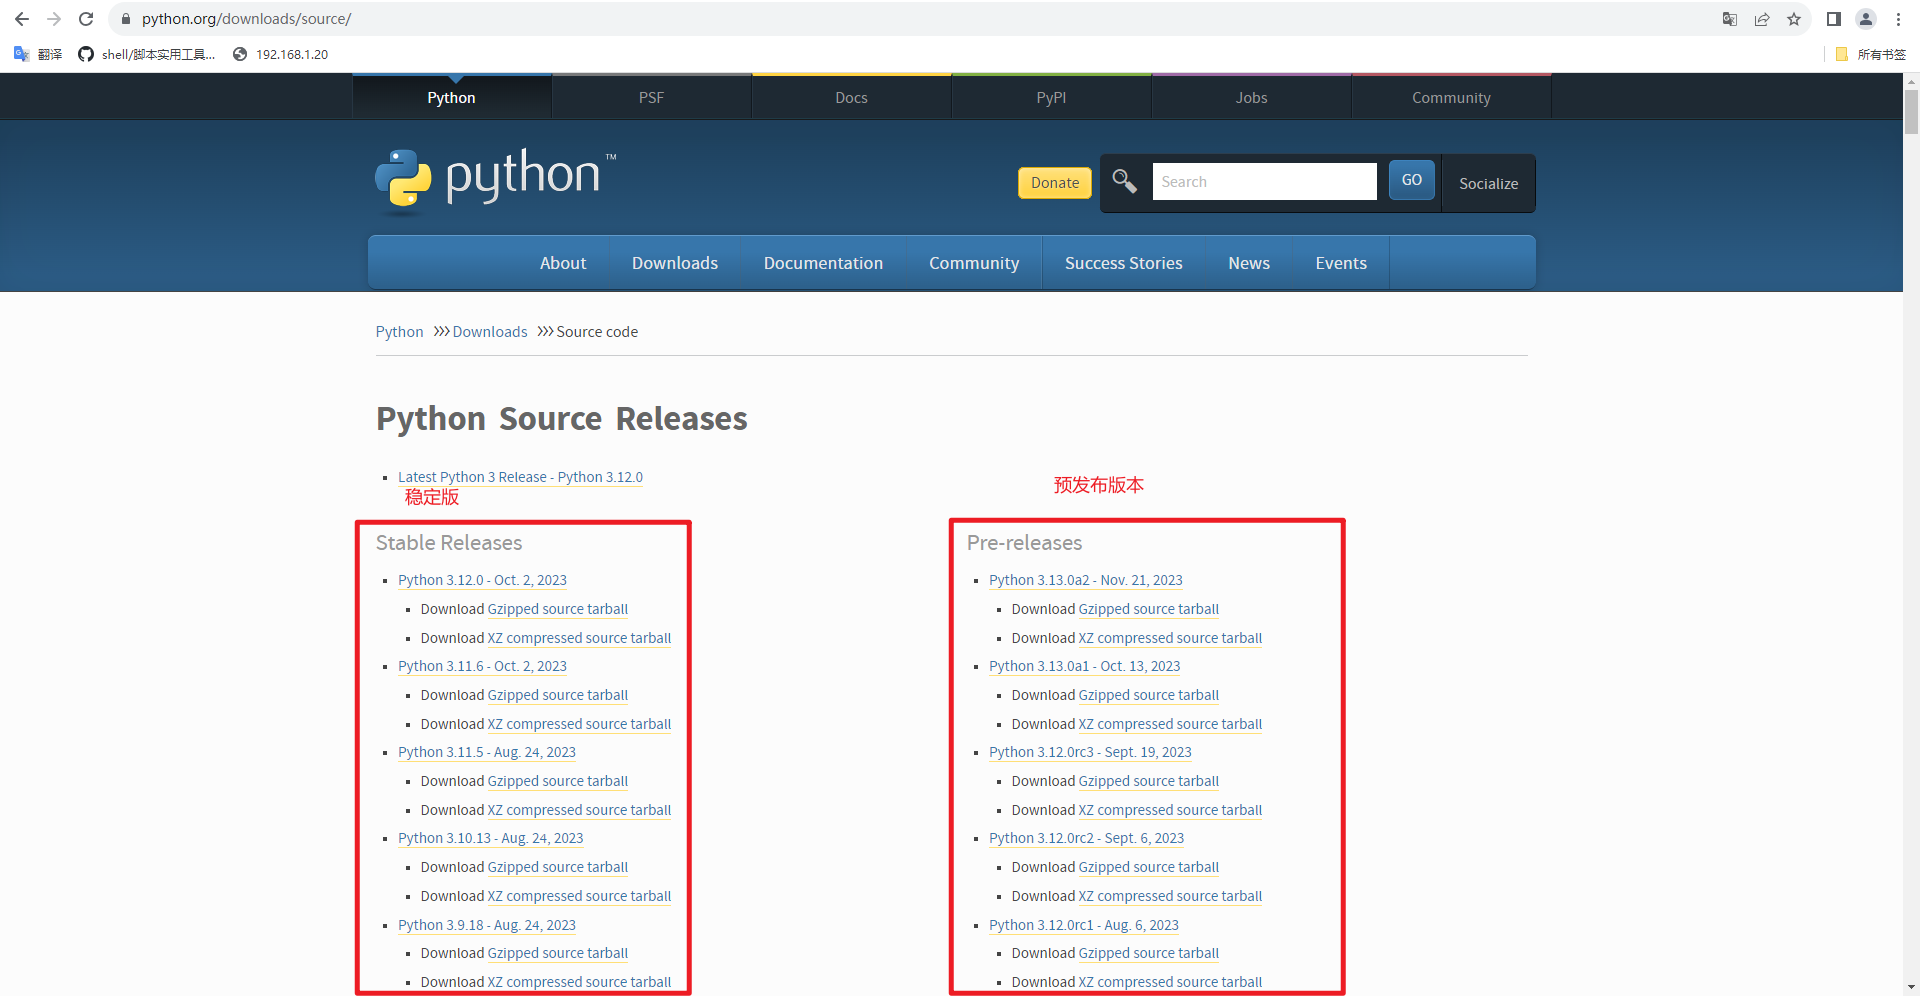Image resolution: width=1920 pixels, height=996 pixels.
Task: Open the Downloads navigation menu
Action: (675, 263)
